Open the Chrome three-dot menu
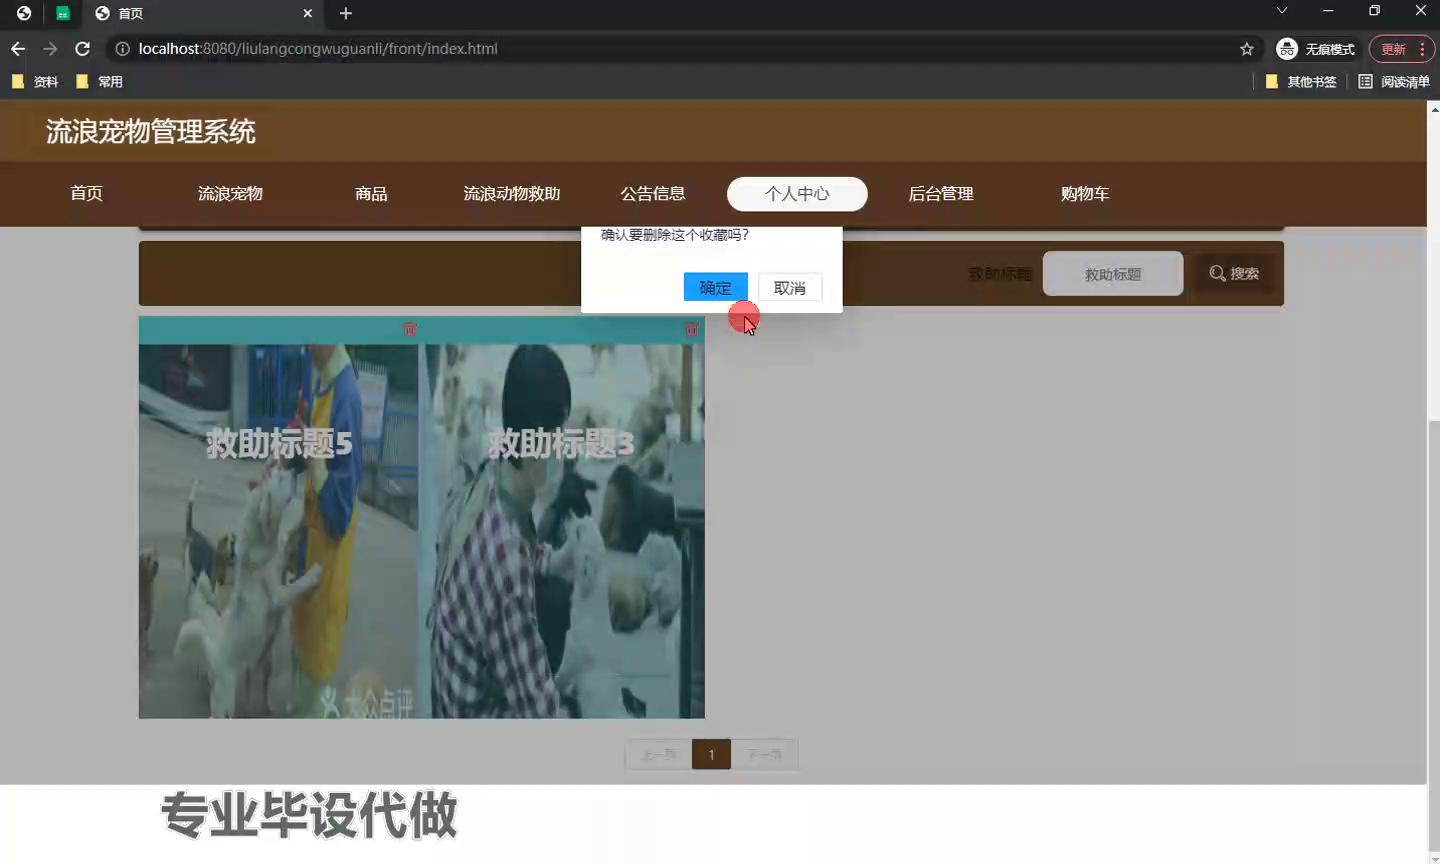The height and width of the screenshot is (864, 1440). [x=1422, y=49]
